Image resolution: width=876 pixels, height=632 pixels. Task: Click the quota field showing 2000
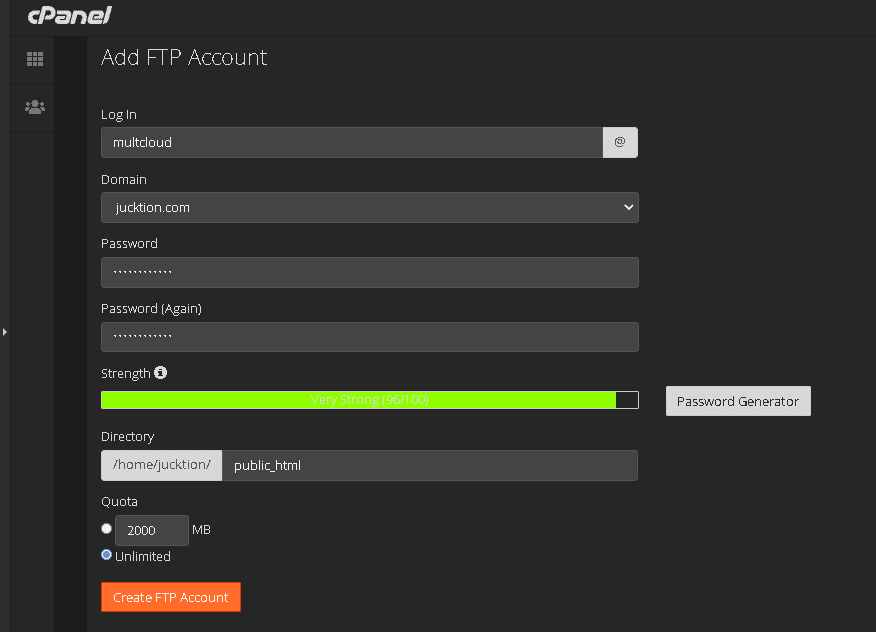click(x=152, y=530)
